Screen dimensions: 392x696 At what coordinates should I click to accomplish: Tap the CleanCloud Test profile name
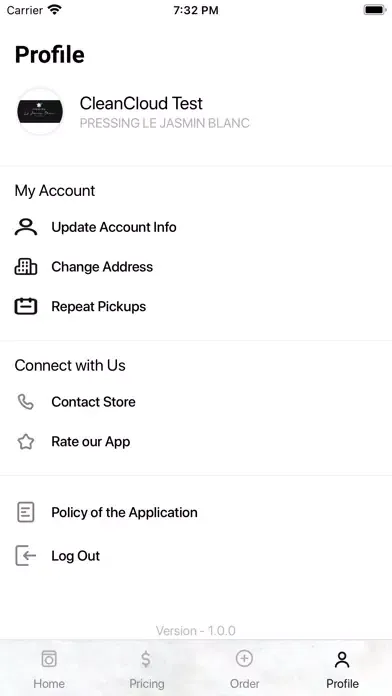pos(141,103)
